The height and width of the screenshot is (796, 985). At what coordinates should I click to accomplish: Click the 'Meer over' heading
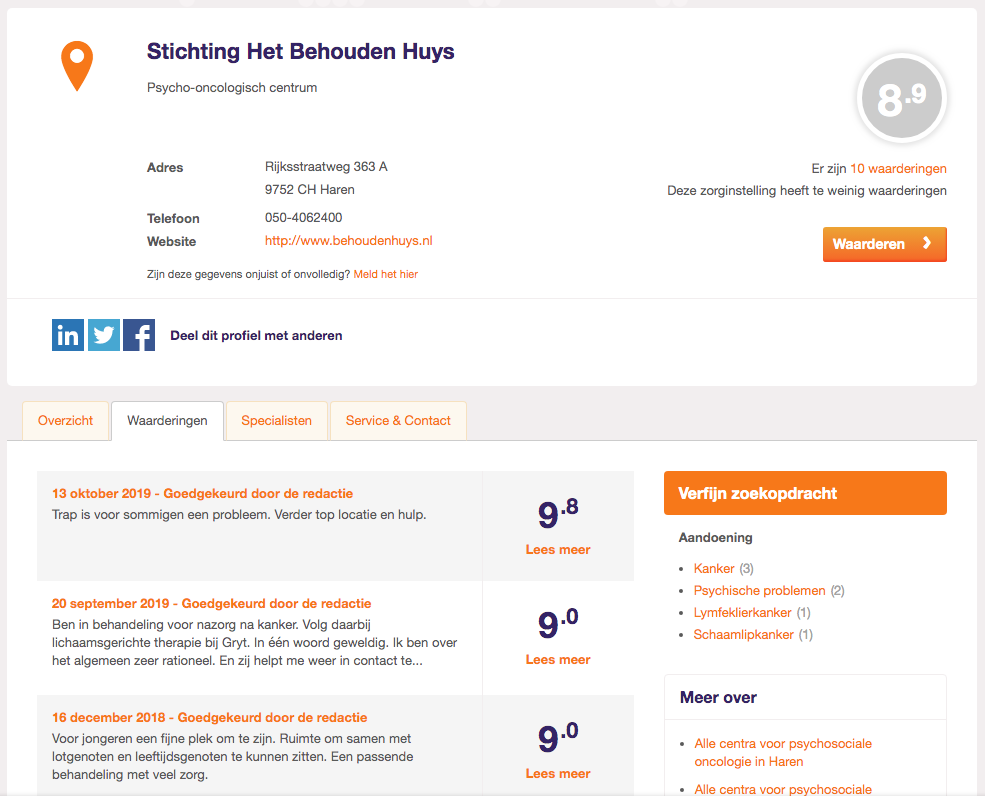(718, 697)
